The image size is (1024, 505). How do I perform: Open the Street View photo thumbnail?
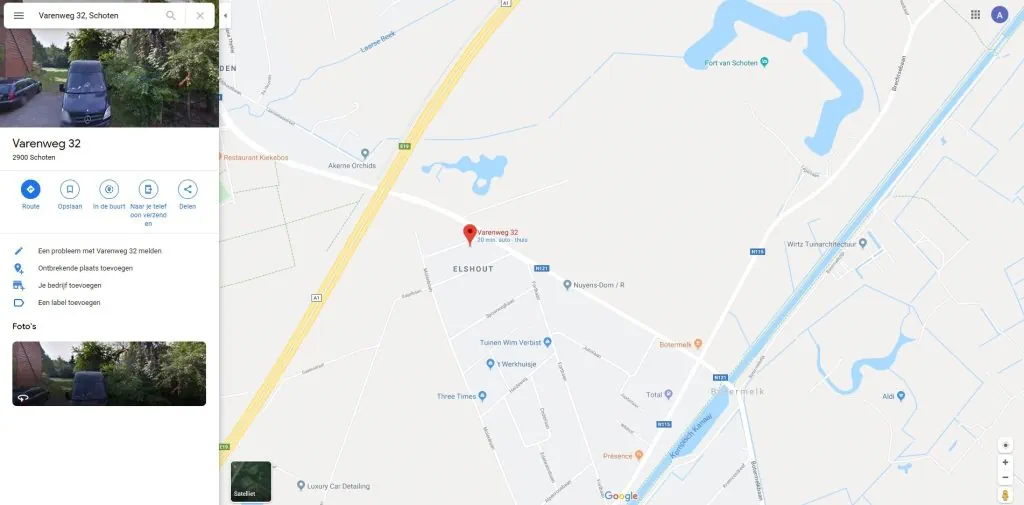click(109, 374)
